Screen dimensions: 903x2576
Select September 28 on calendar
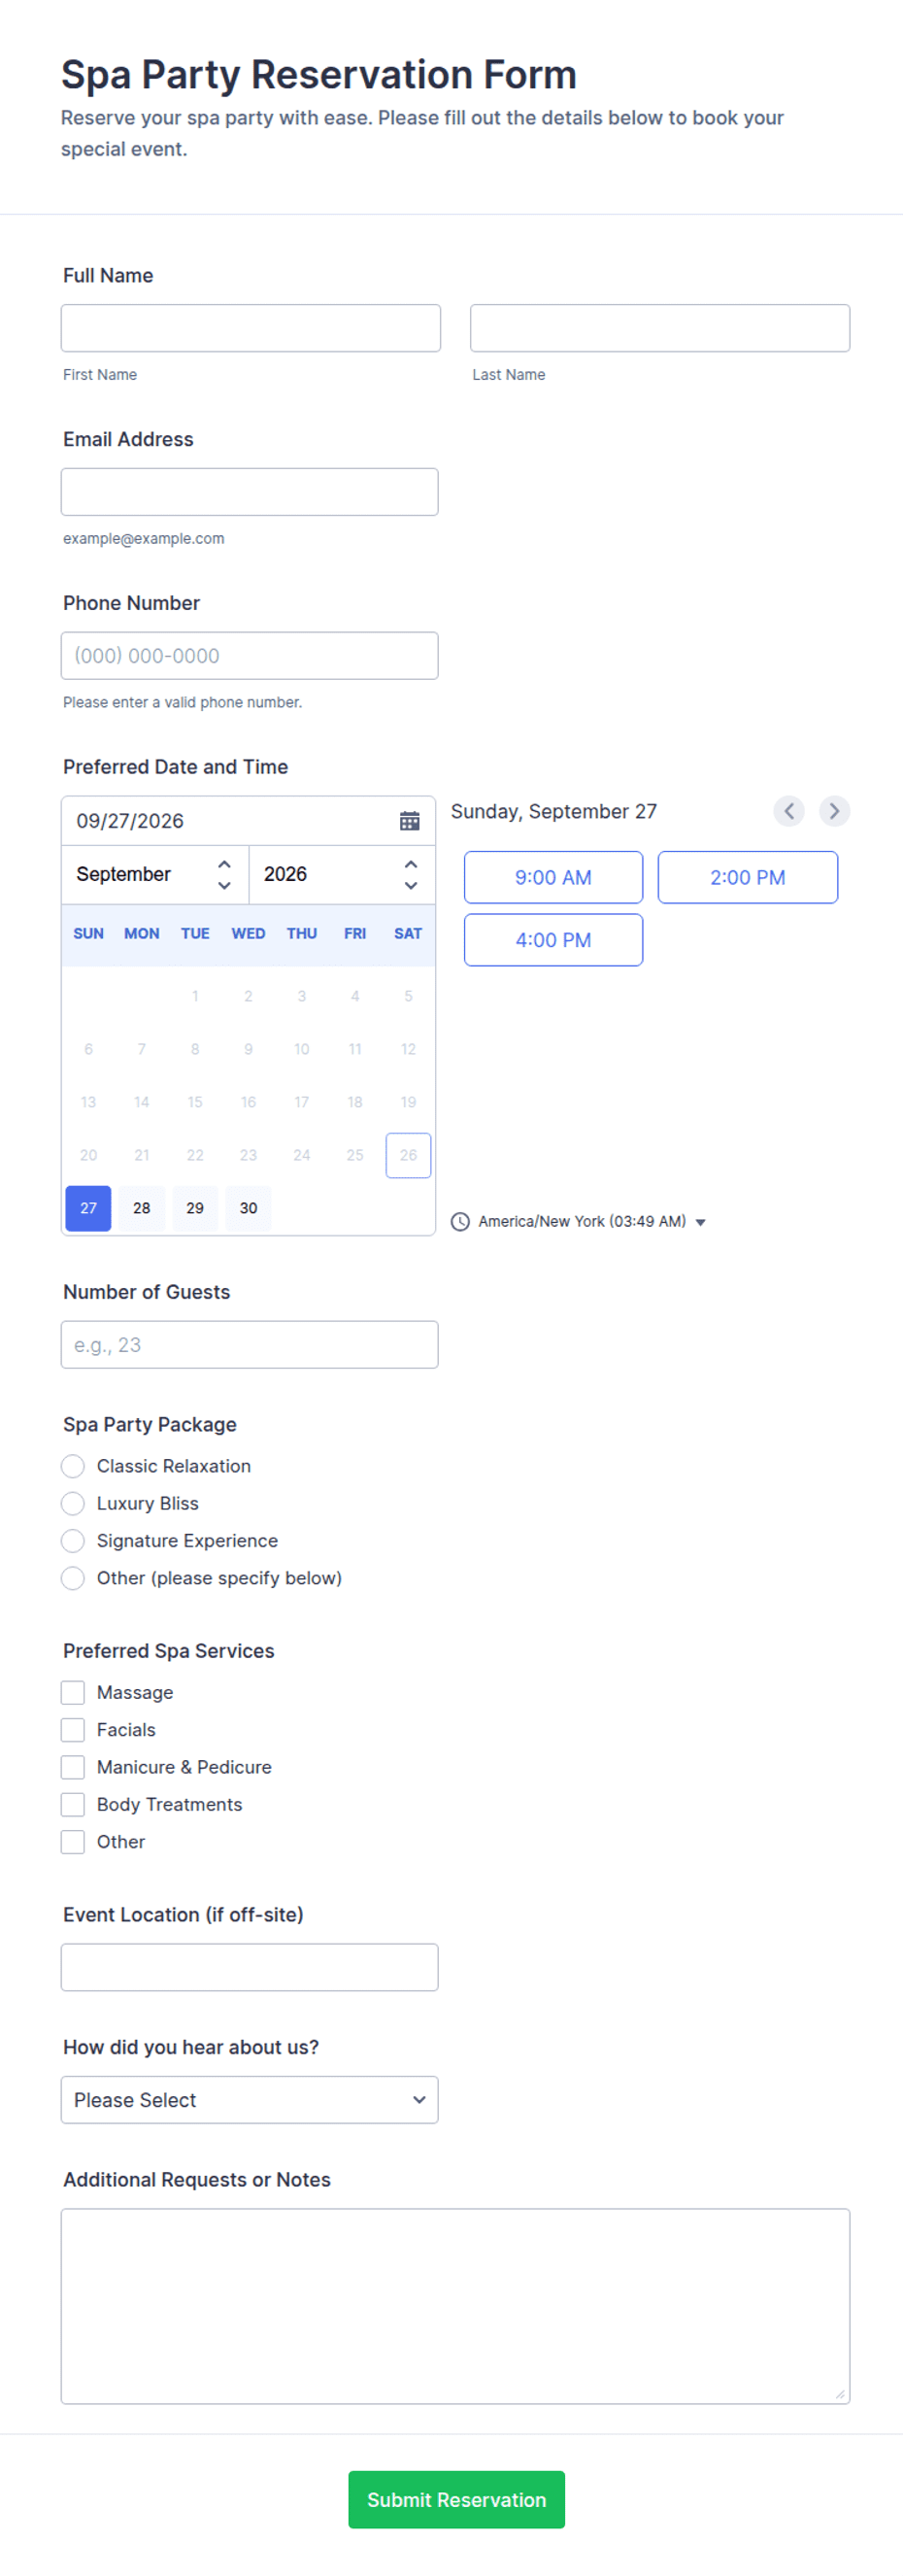(142, 1209)
